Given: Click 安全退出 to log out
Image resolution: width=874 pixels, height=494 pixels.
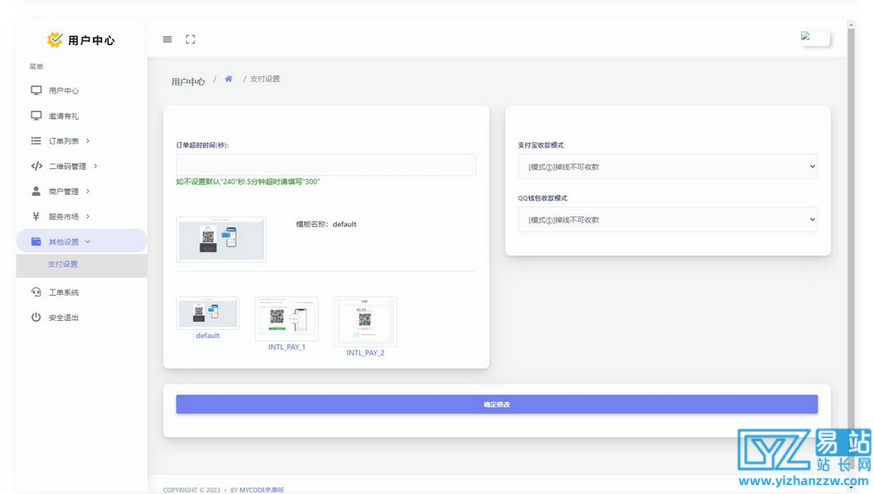Looking at the screenshot, I should (x=64, y=317).
